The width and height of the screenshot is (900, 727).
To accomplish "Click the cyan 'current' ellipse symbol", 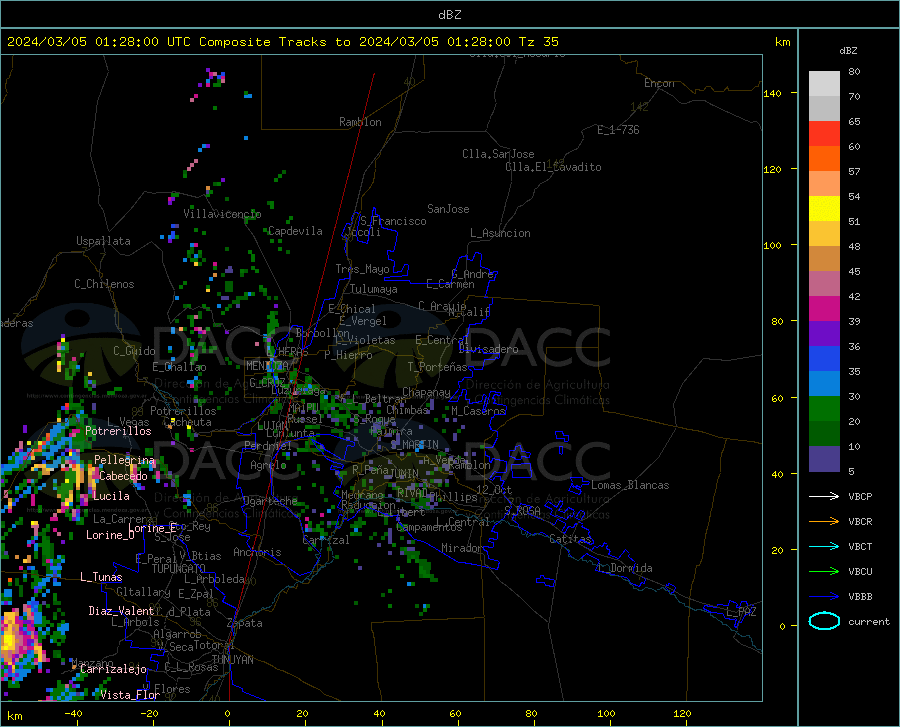I will (824, 621).
